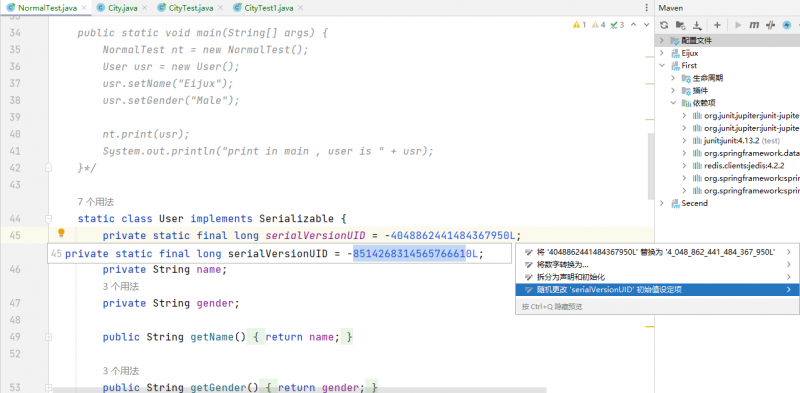This screenshot has height=393, width=800.
Task: Select the 配置文件 tree row
Action: click(x=728, y=40)
